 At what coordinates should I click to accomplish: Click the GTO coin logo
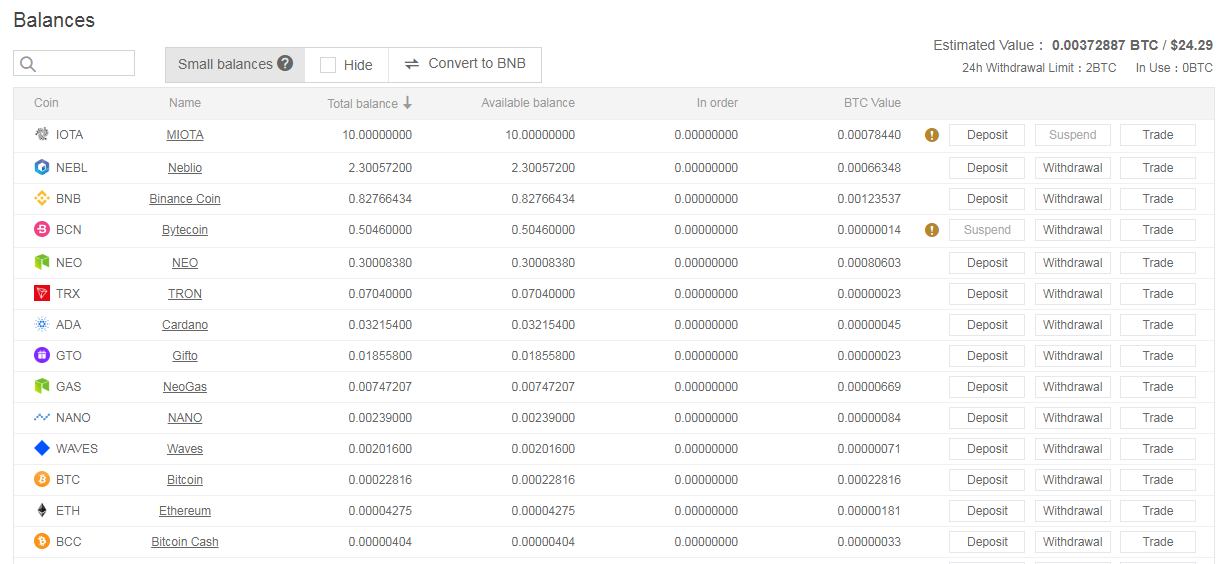click(42, 355)
